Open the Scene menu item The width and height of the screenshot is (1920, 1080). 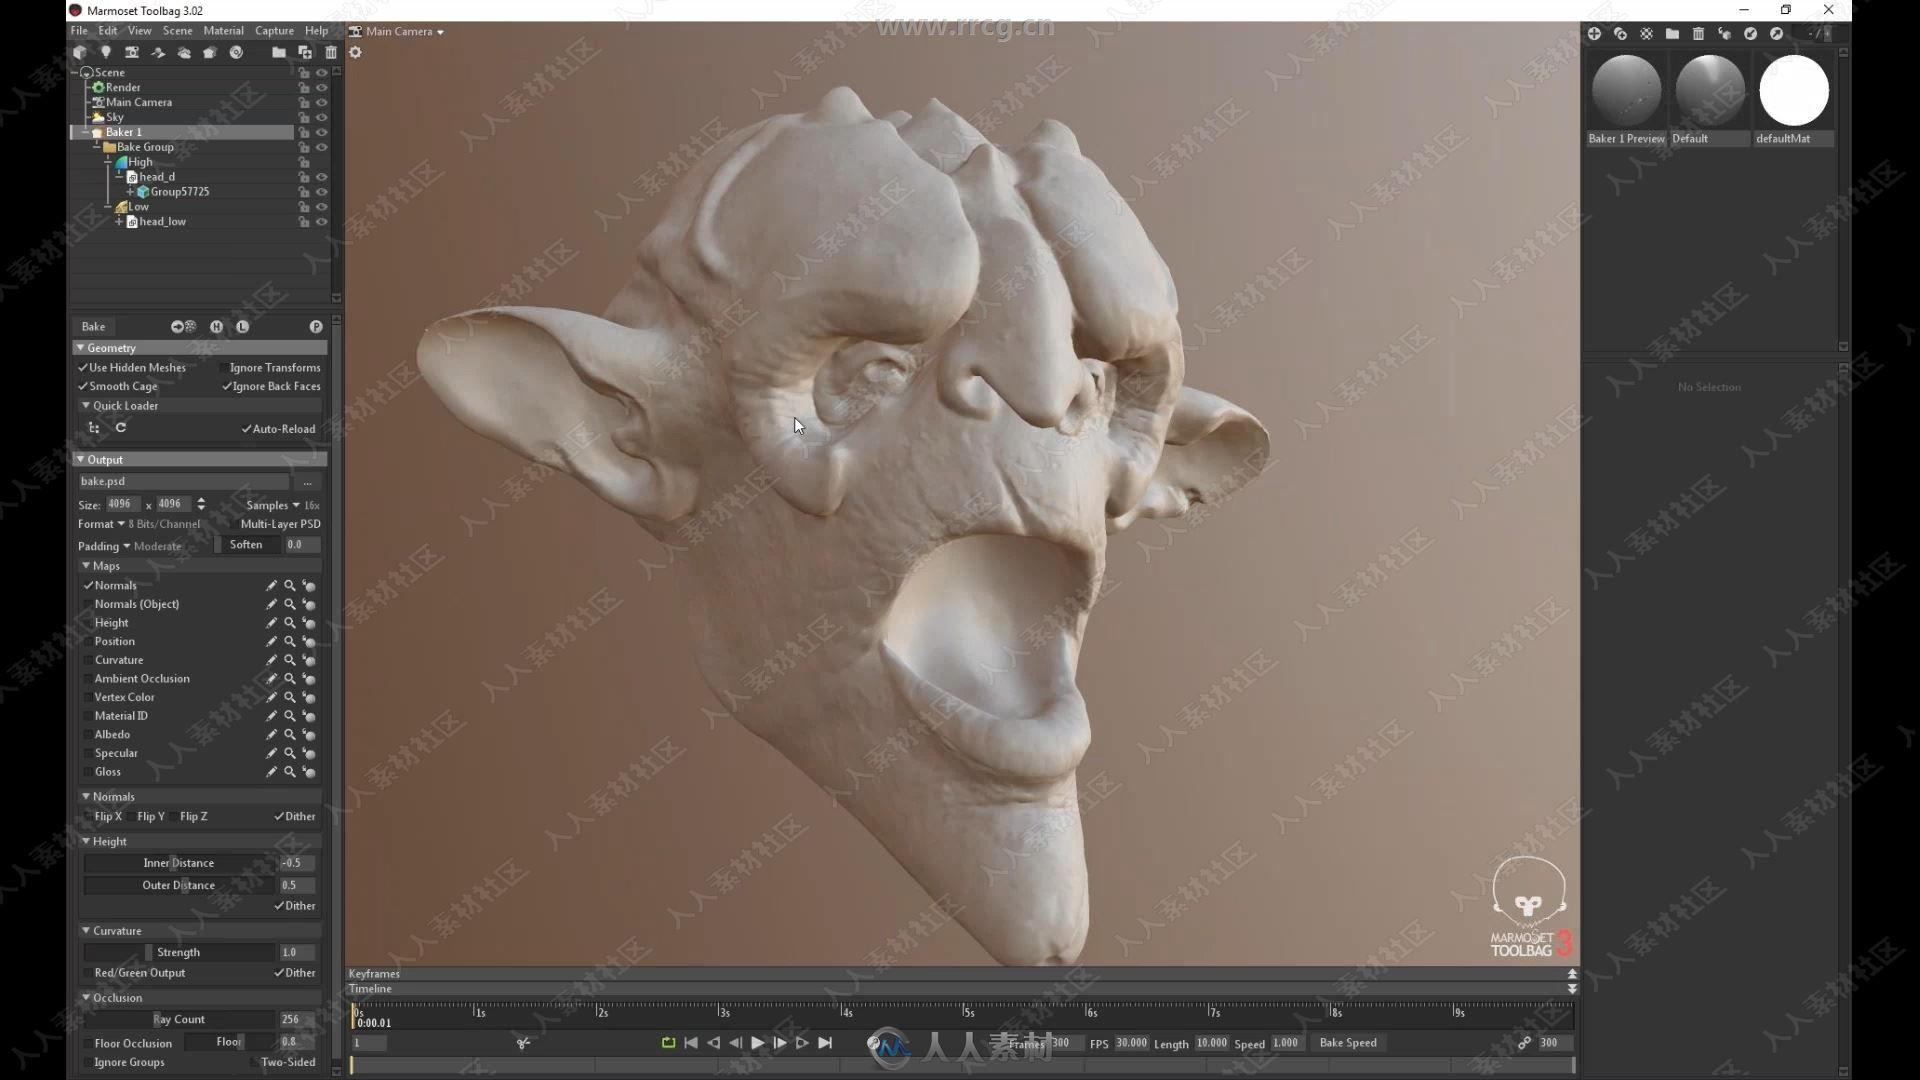coord(177,29)
